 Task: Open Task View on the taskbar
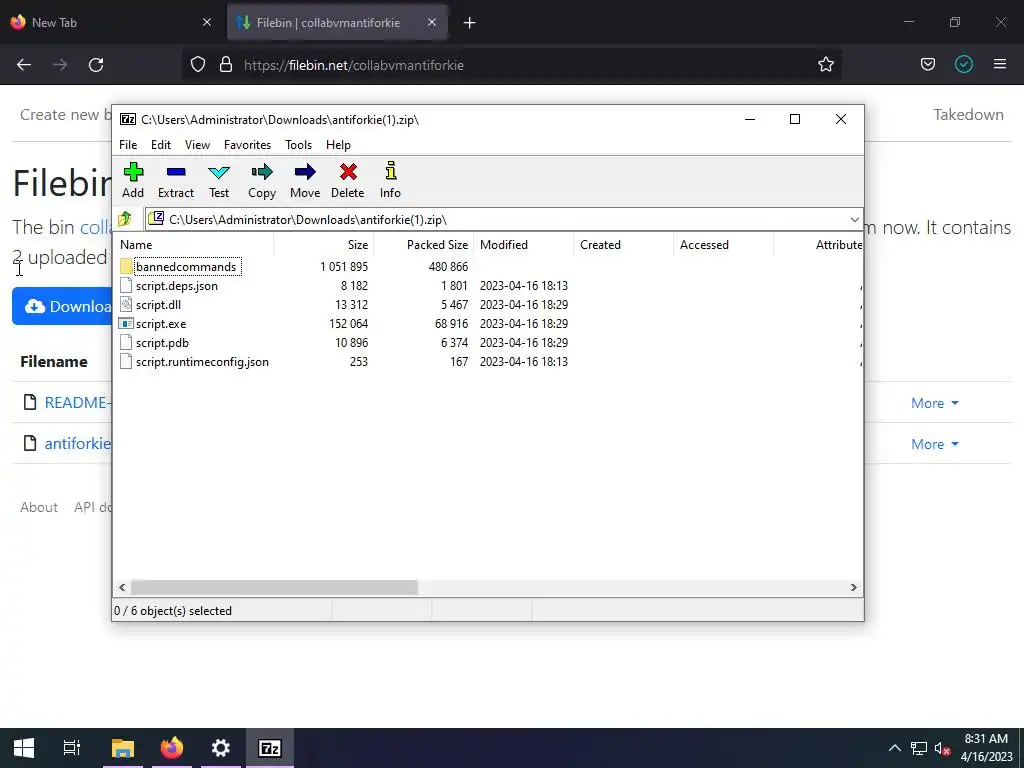pyautogui.click(x=72, y=748)
